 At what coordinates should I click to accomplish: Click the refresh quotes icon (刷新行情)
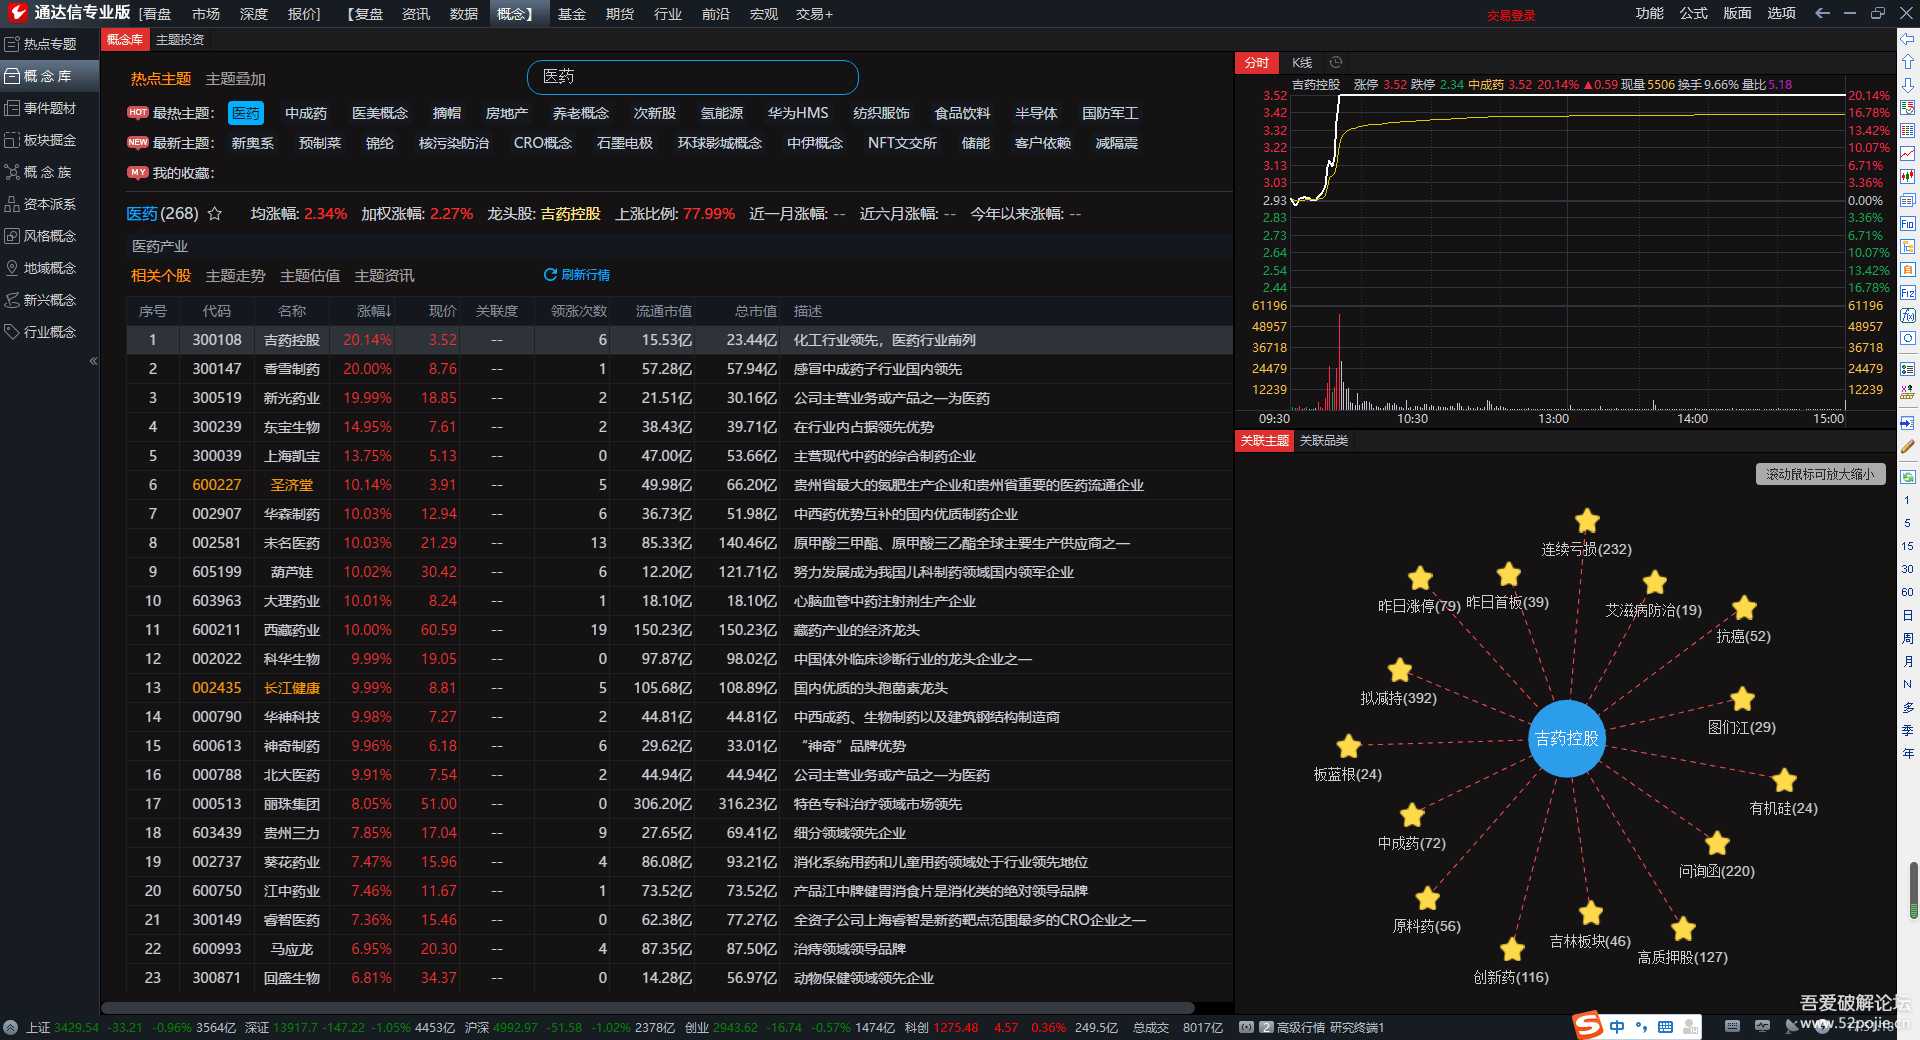(550, 275)
